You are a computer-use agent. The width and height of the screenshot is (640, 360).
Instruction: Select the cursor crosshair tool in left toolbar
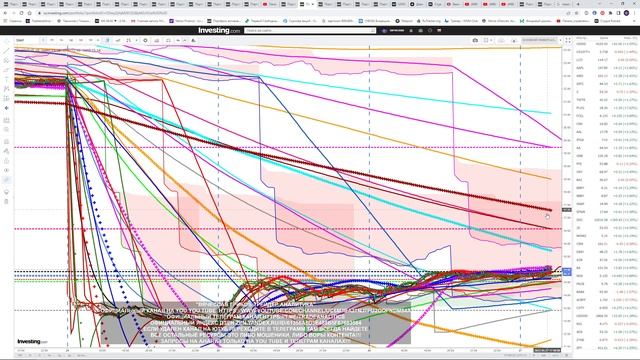click(x=6, y=42)
